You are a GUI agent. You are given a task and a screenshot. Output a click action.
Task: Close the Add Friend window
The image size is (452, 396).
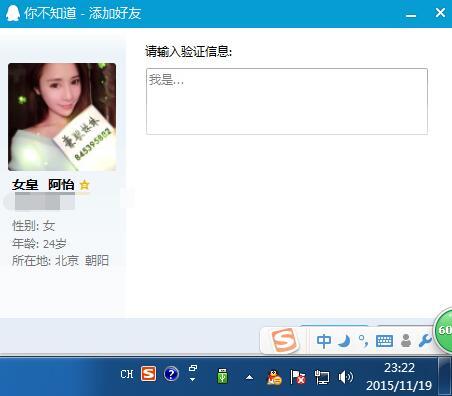[440, 13]
